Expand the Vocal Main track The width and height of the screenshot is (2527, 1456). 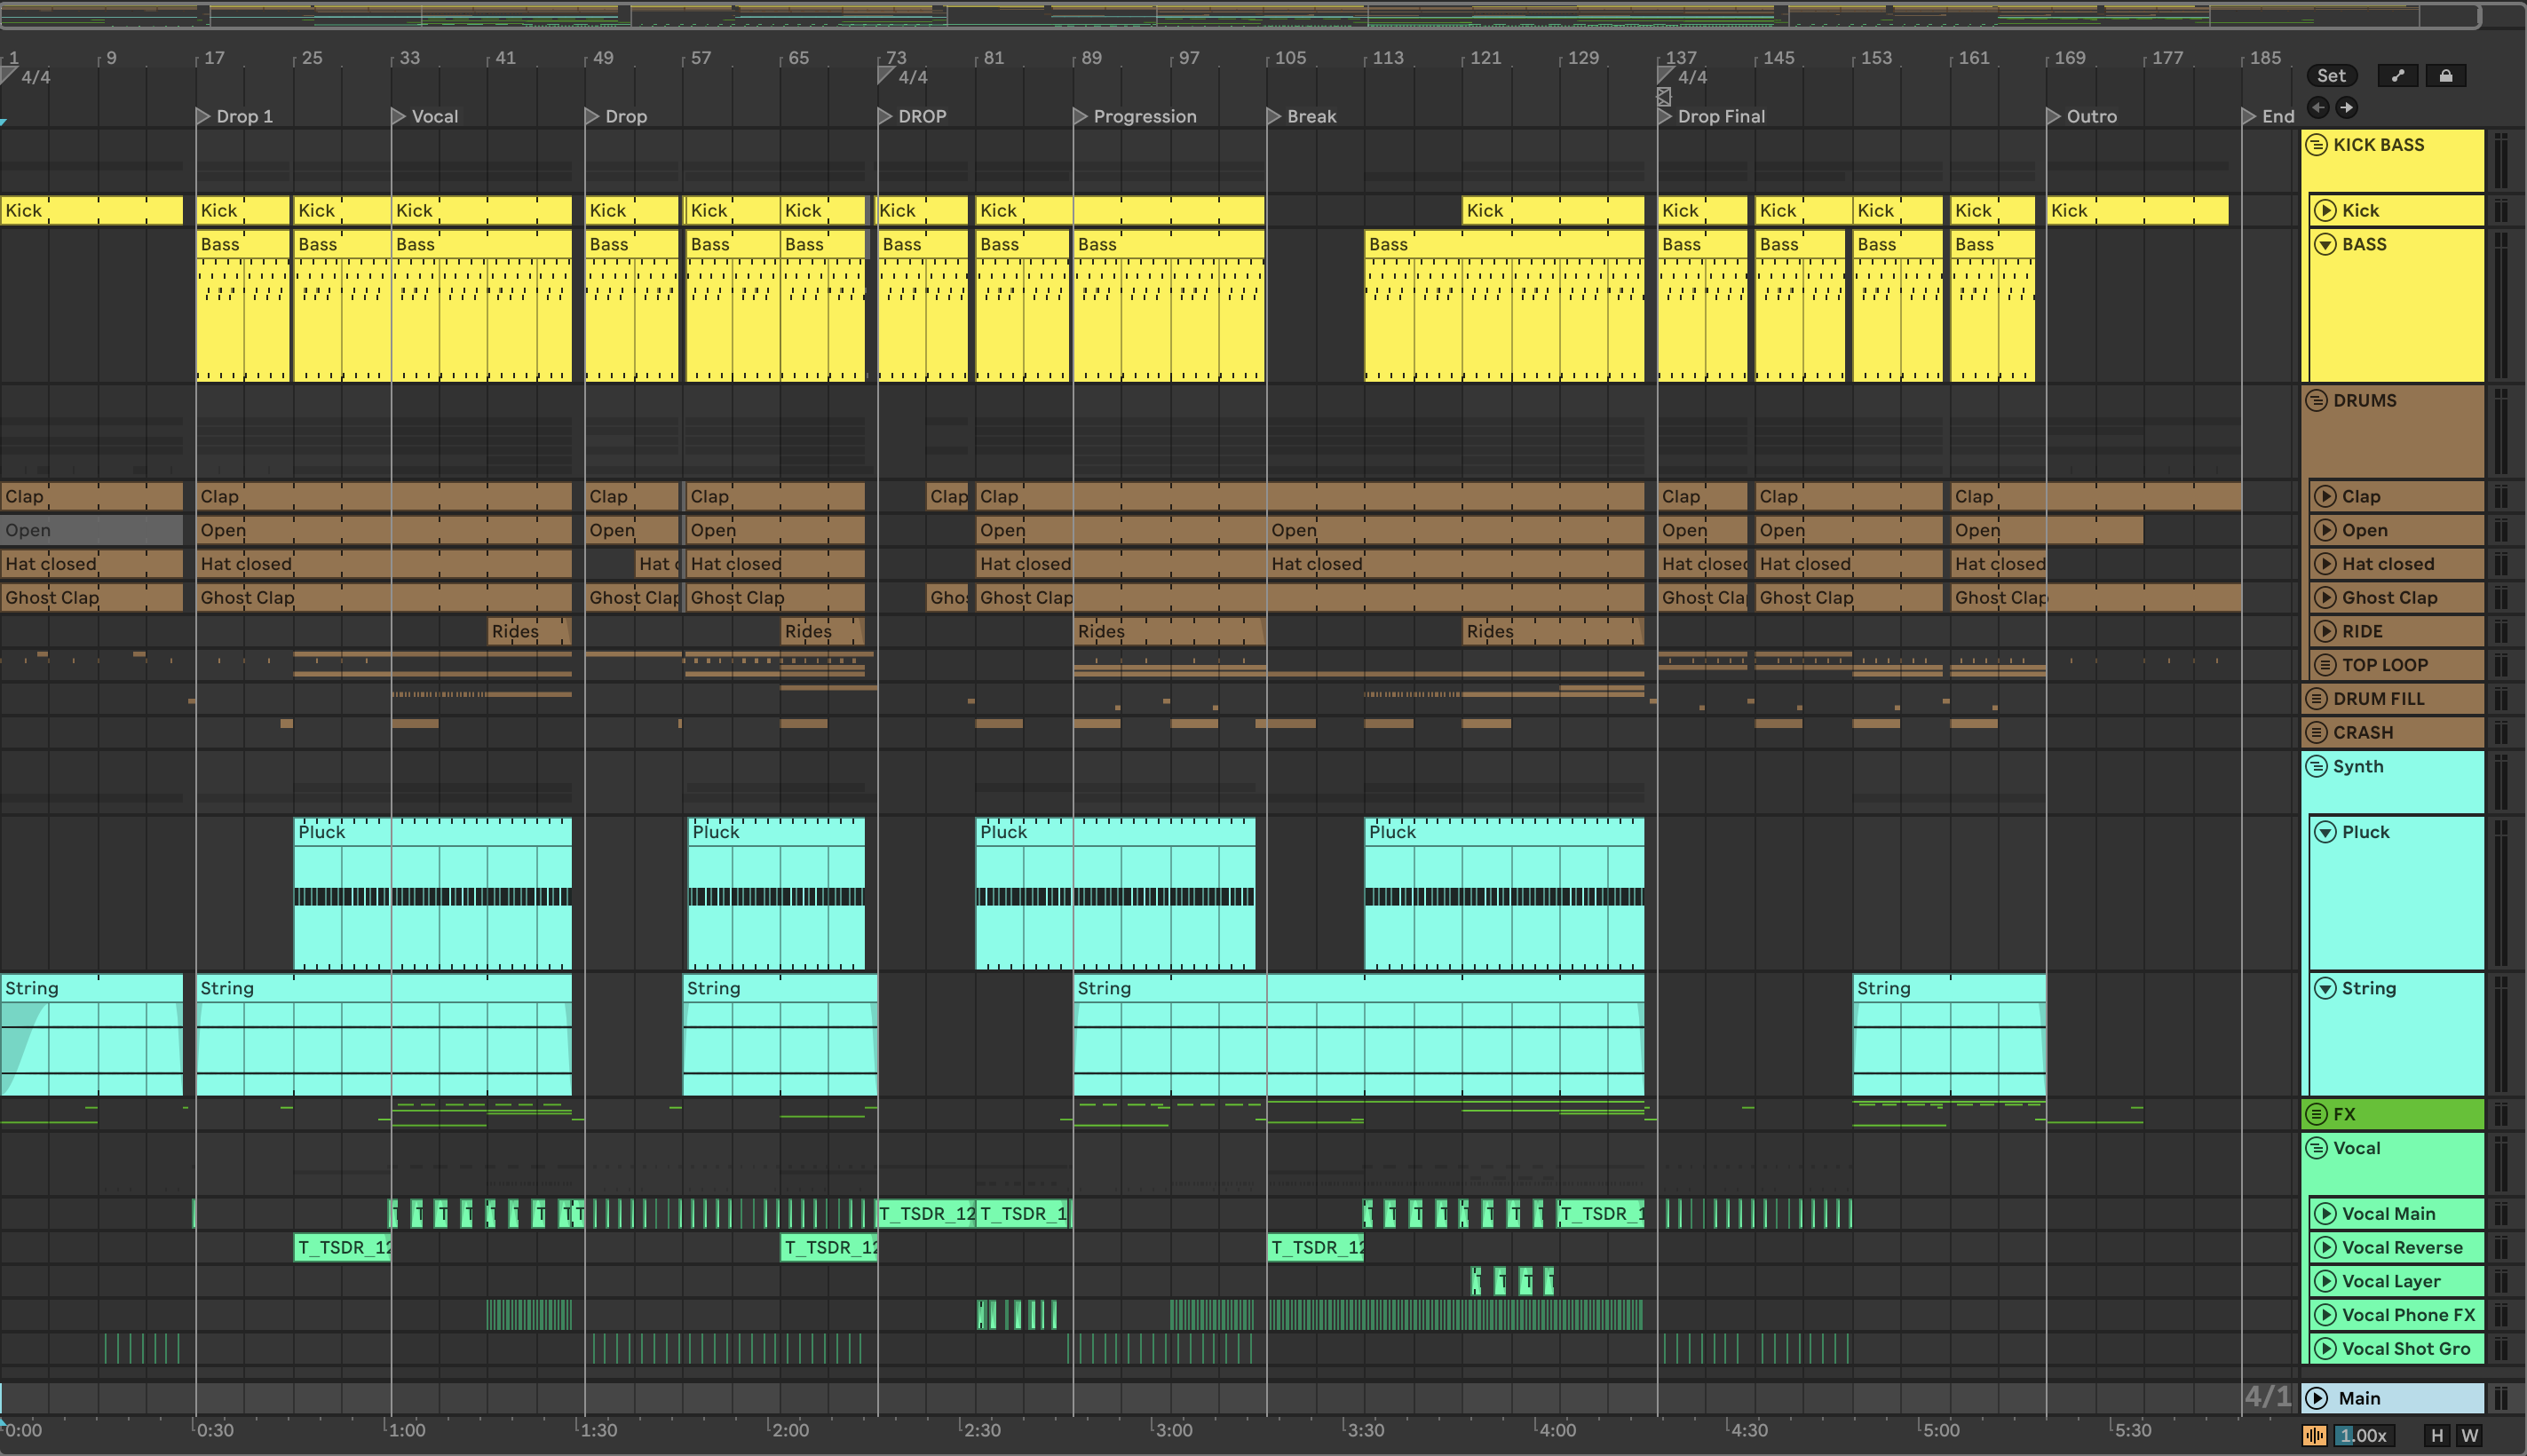coord(2326,1214)
